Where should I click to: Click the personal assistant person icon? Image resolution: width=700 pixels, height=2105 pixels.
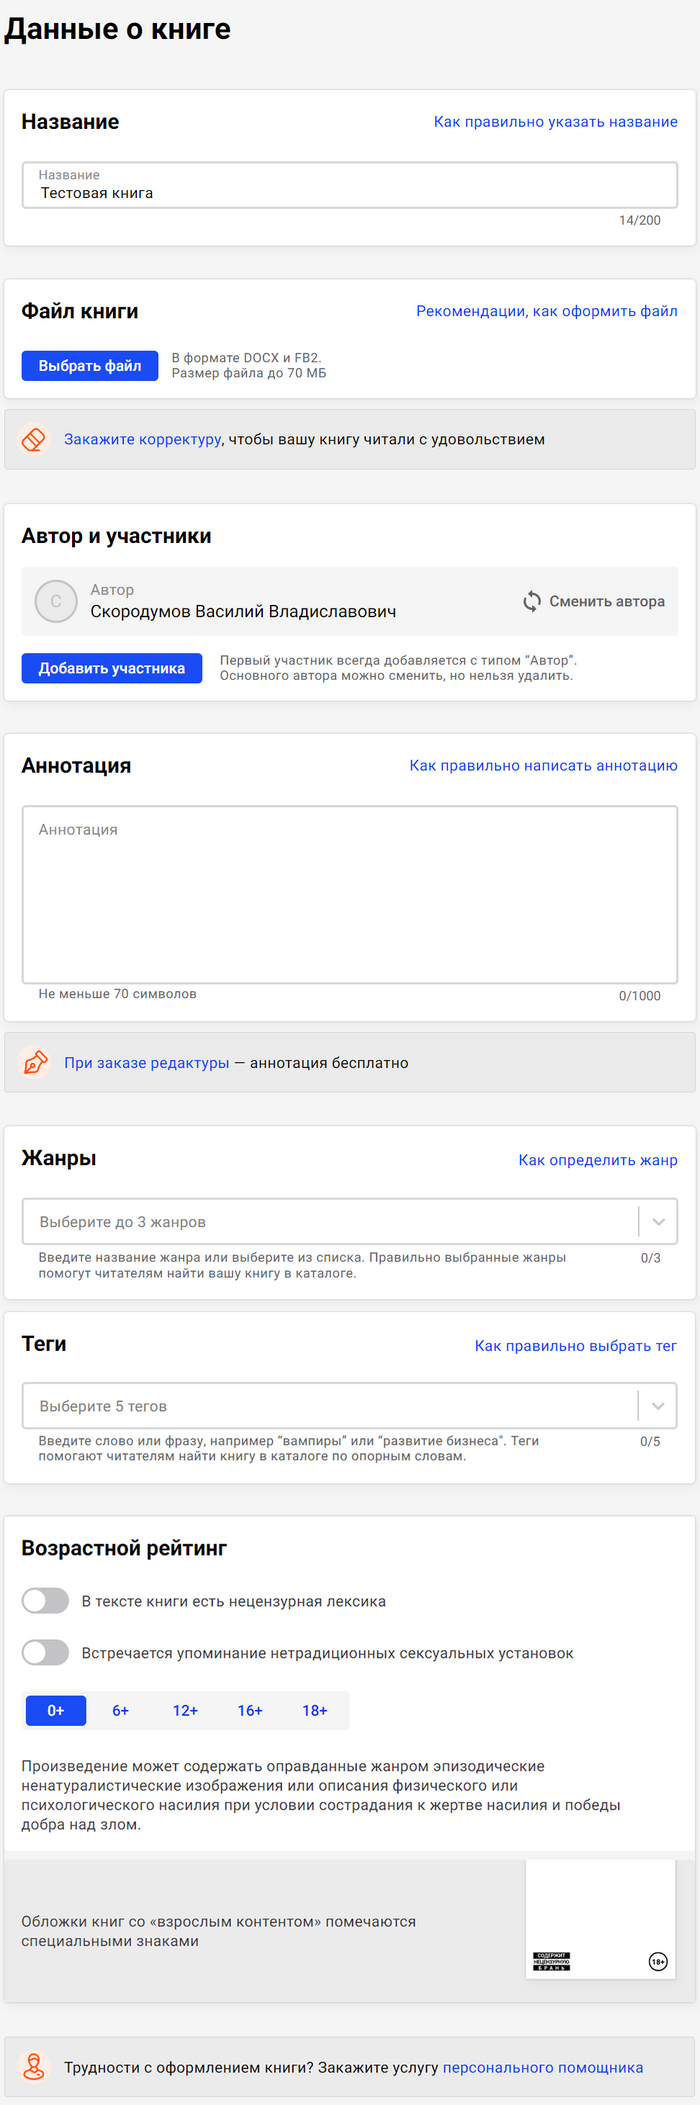(34, 2066)
